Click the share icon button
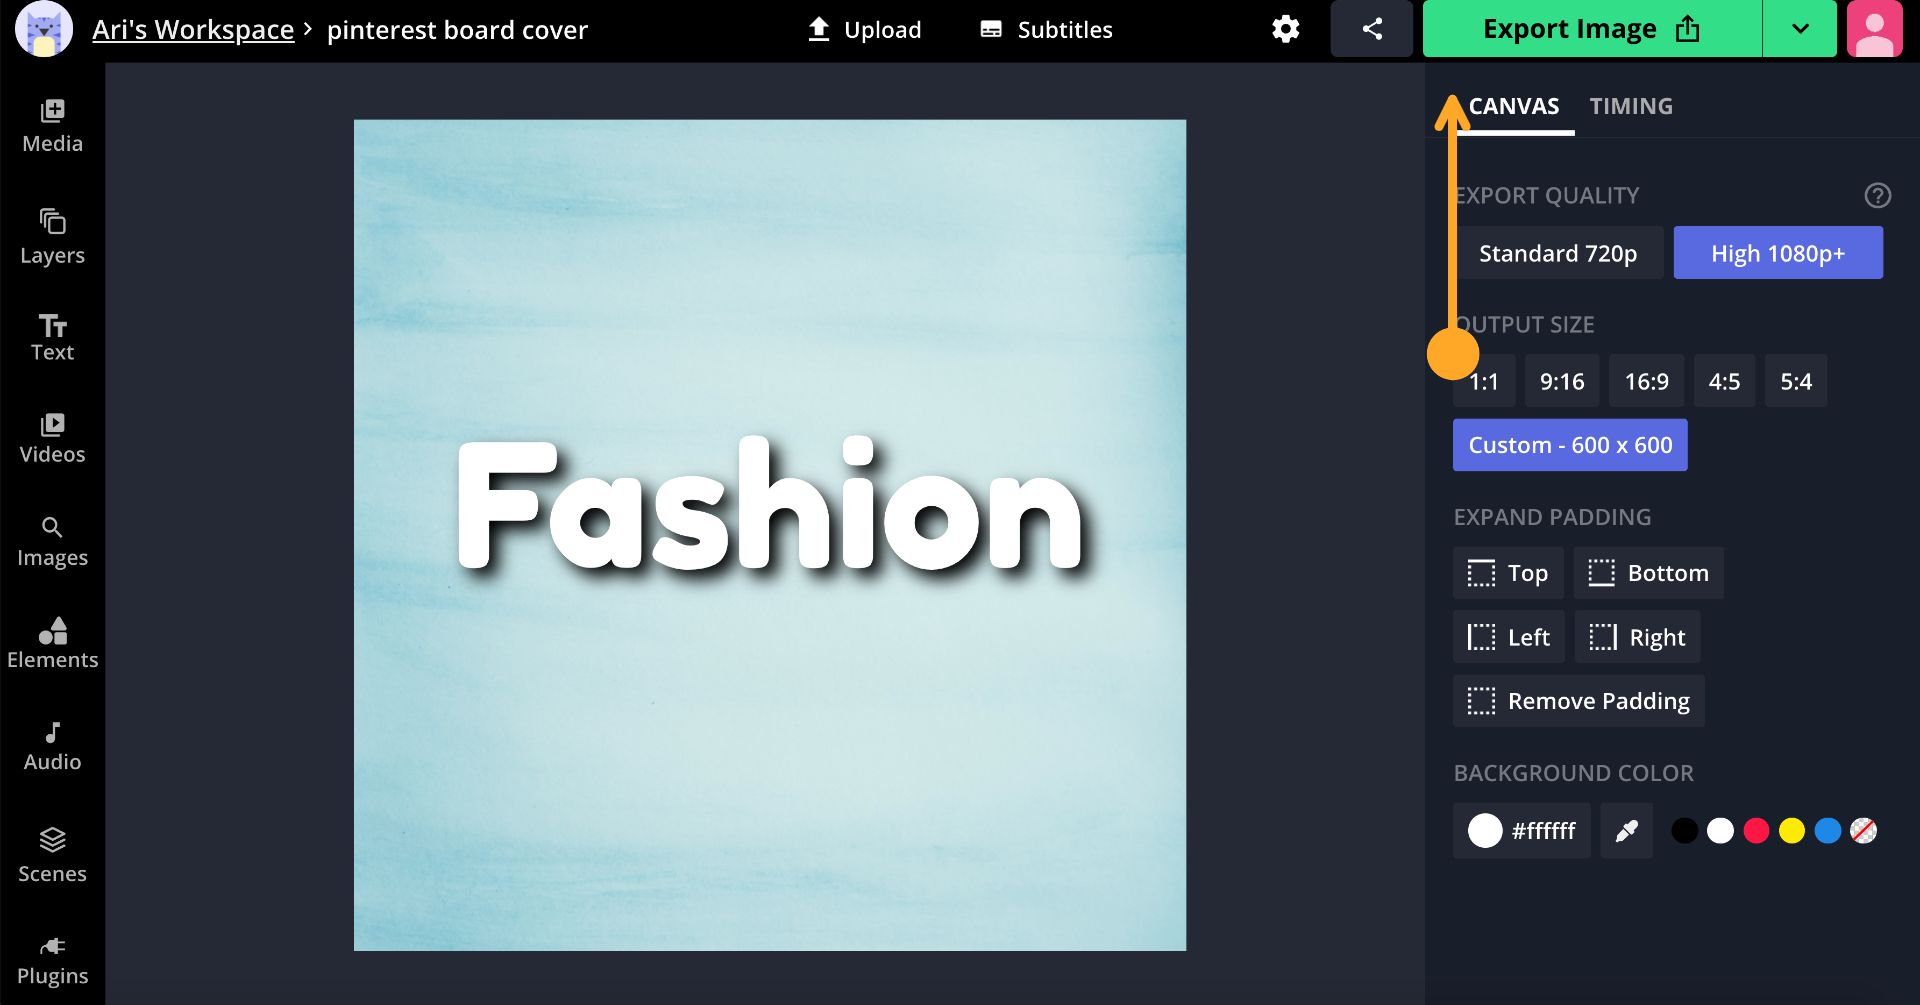 (1371, 29)
